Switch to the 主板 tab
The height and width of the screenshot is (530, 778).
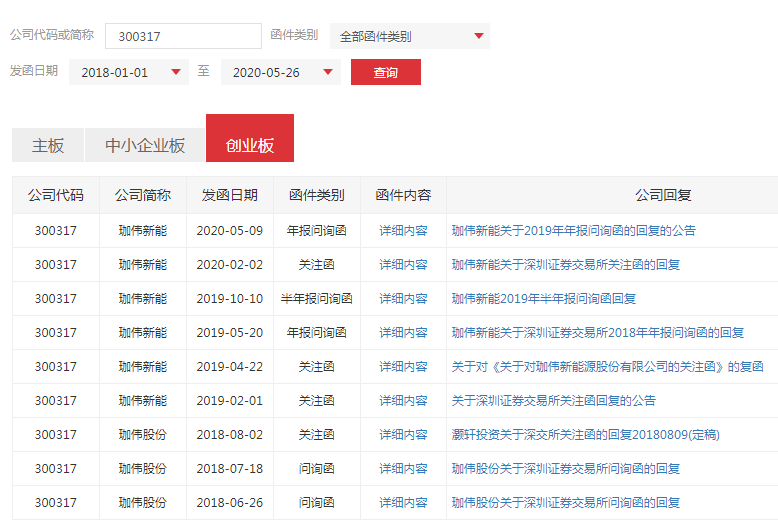coord(48,145)
